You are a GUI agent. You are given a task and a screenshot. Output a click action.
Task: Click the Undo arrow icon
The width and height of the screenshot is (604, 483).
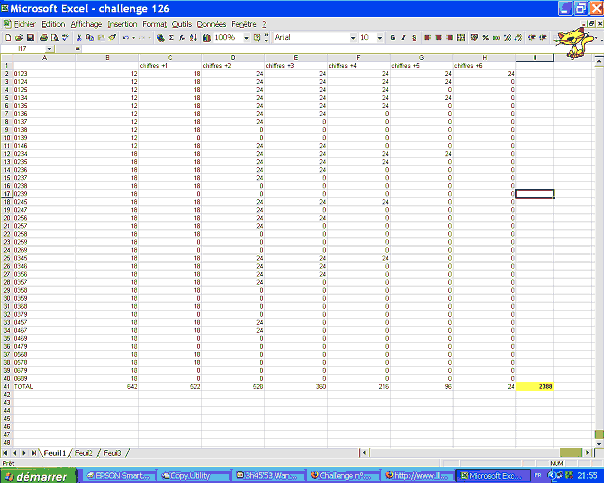tap(125, 37)
